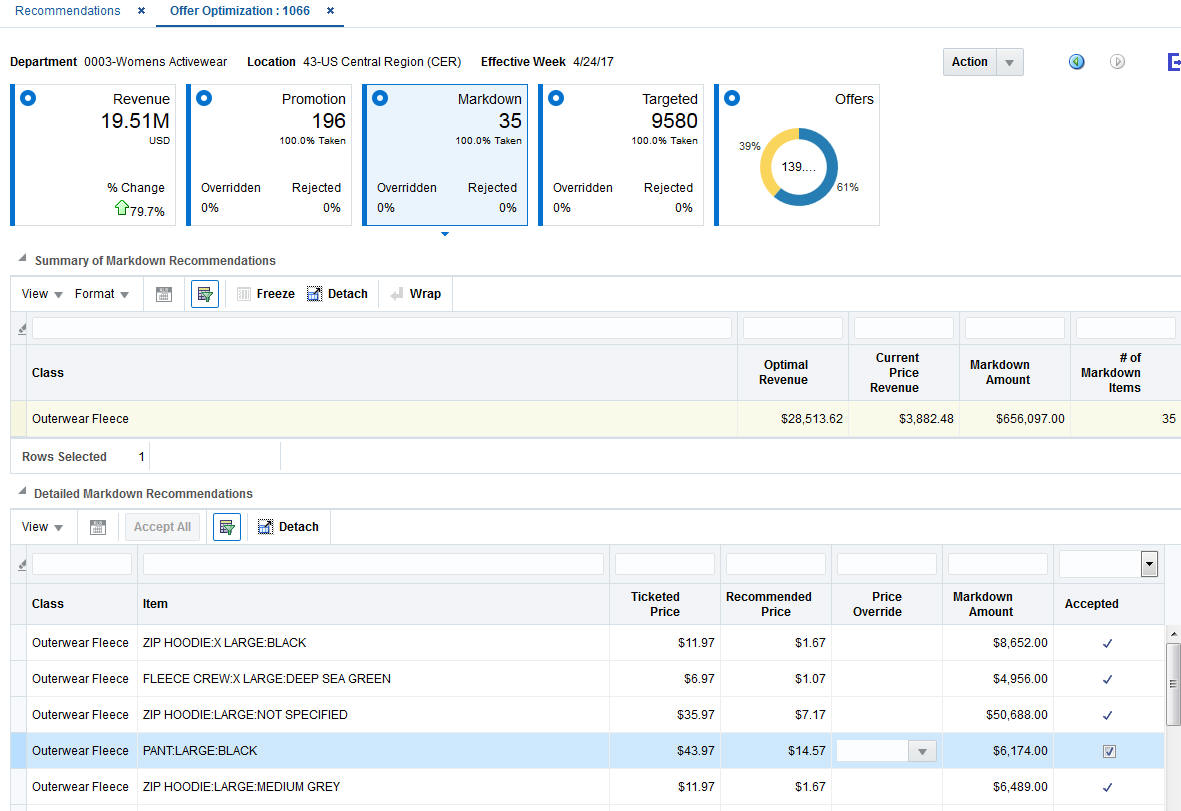Click scrollbar up arrow in detailed table
The width and height of the screenshot is (1181, 811).
1173,634
